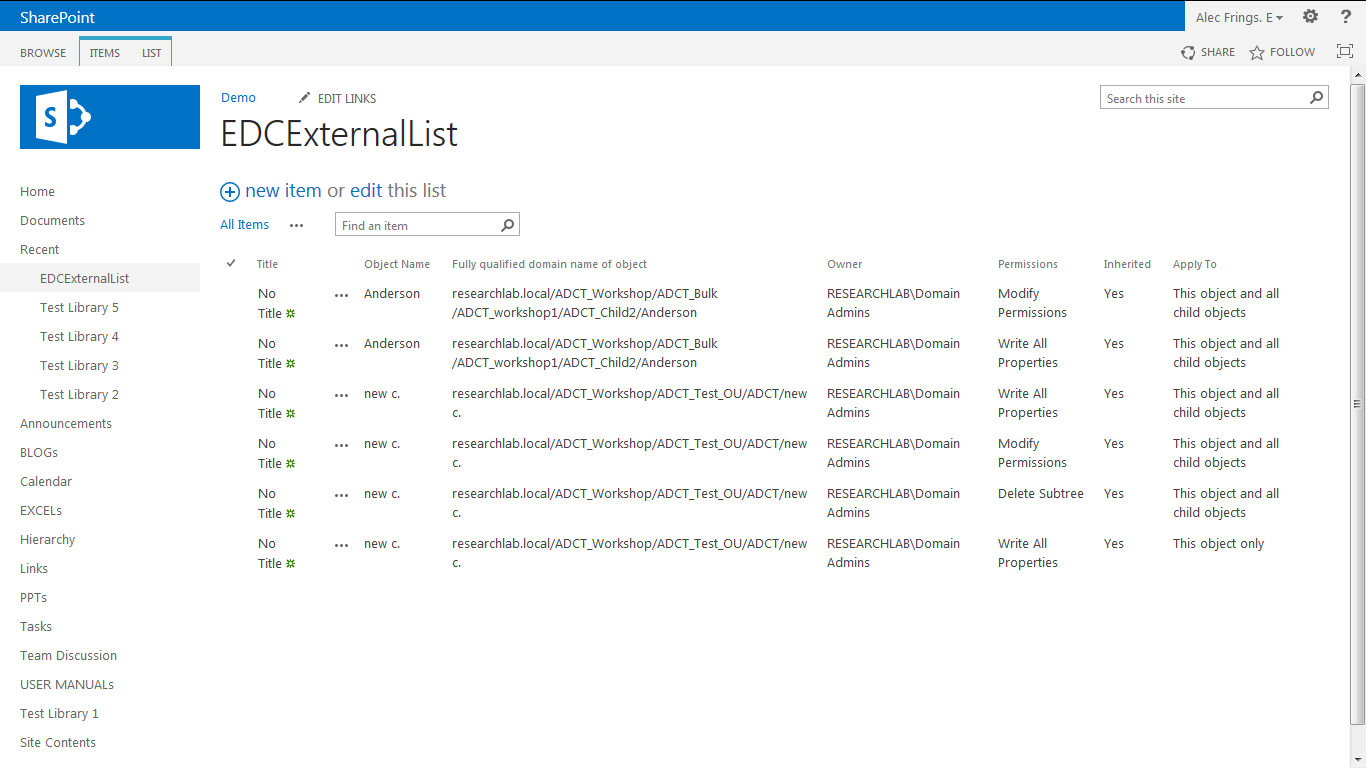The width and height of the screenshot is (1366, 768).
Task: Click the pencil icon beside EDIT LINKS
Action: (x=305, y=98)
